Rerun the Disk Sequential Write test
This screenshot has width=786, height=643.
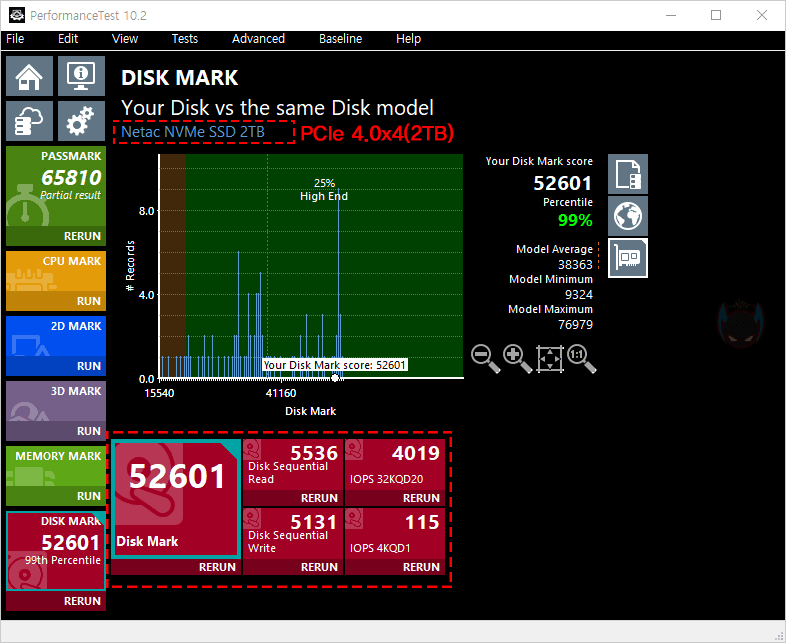pos(293,567)
